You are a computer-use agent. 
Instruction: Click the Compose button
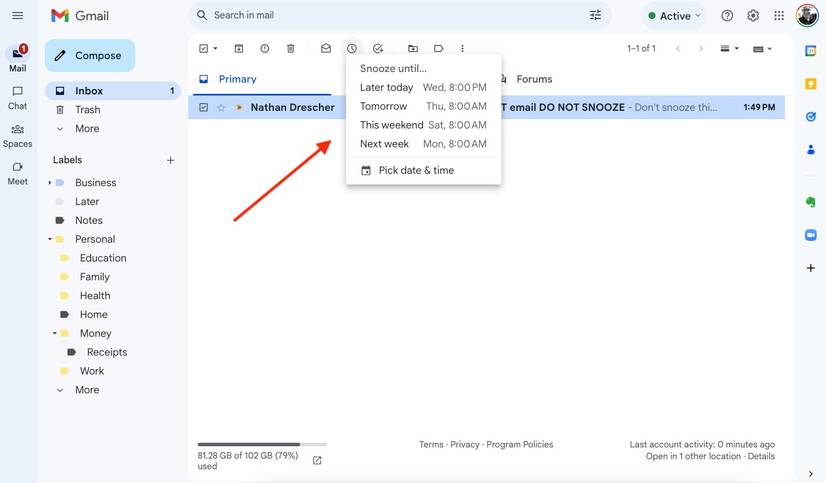90,56
